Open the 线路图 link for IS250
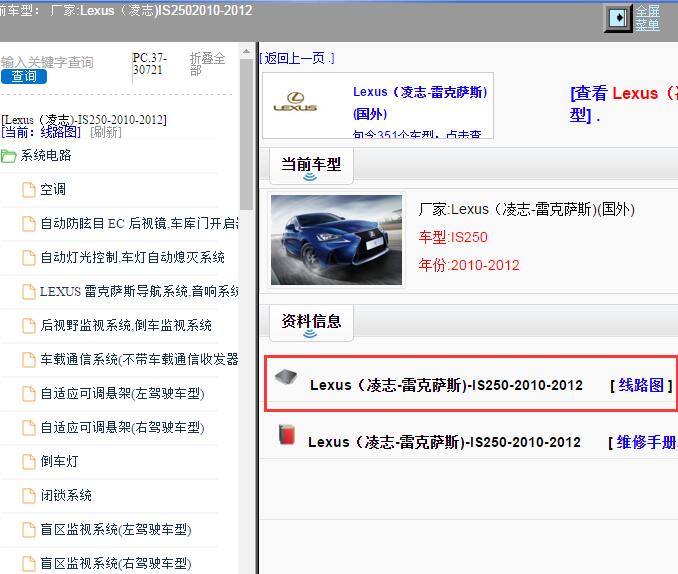678x574 pixels. coord(641,385)
